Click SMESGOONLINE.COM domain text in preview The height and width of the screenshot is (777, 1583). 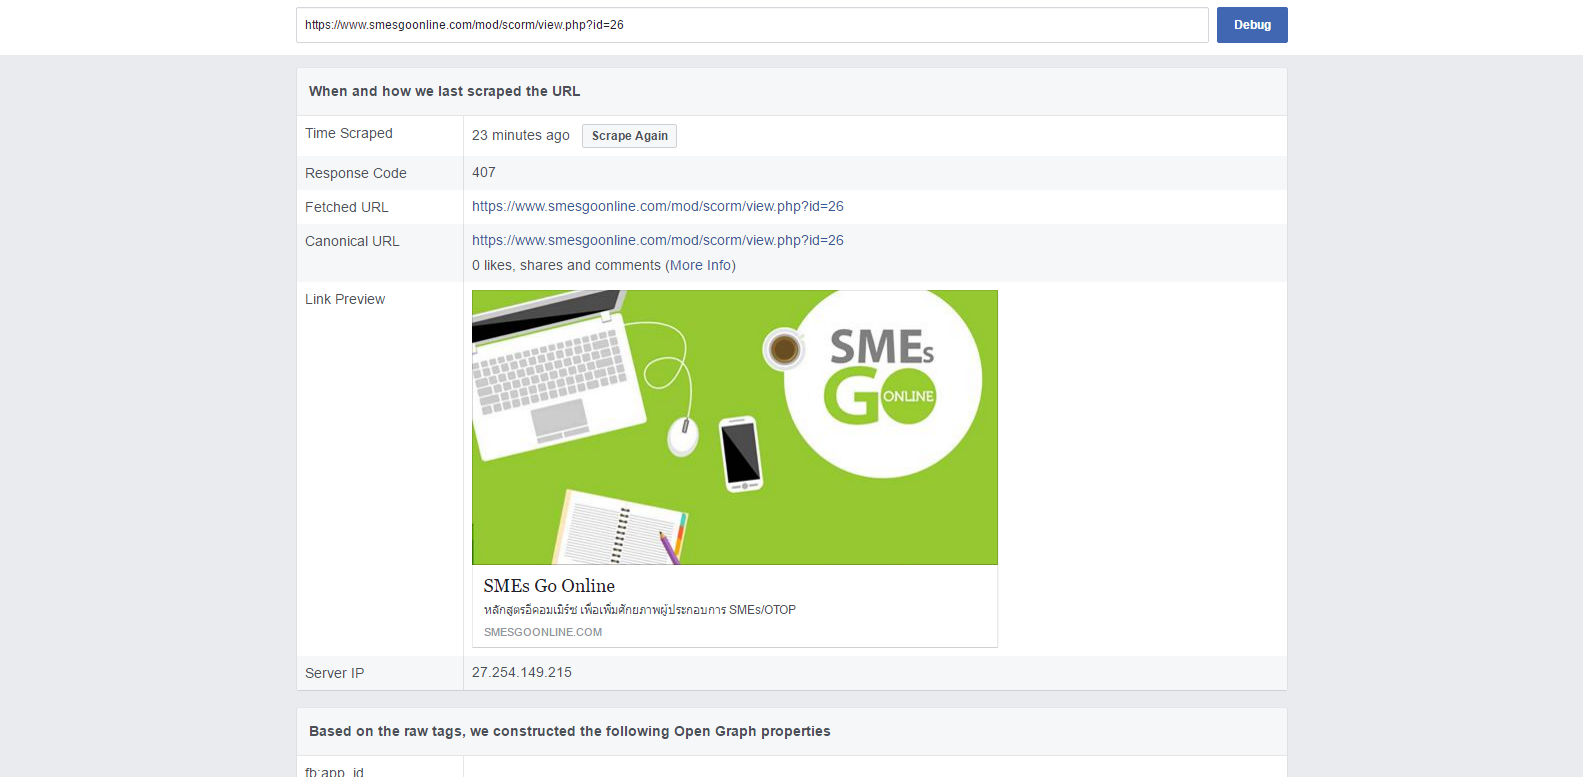coord(543,632)
